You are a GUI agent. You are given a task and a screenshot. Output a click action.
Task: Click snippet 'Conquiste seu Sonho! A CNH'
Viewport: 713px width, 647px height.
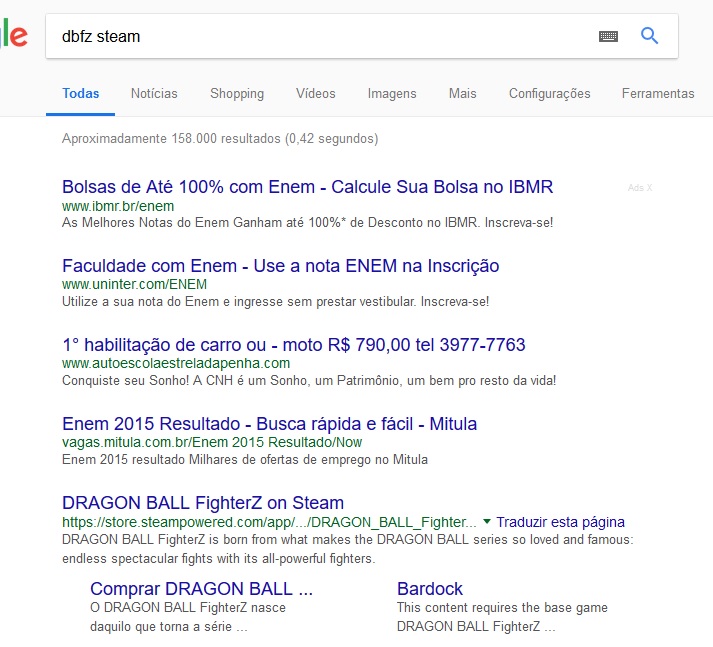point(309,381)
